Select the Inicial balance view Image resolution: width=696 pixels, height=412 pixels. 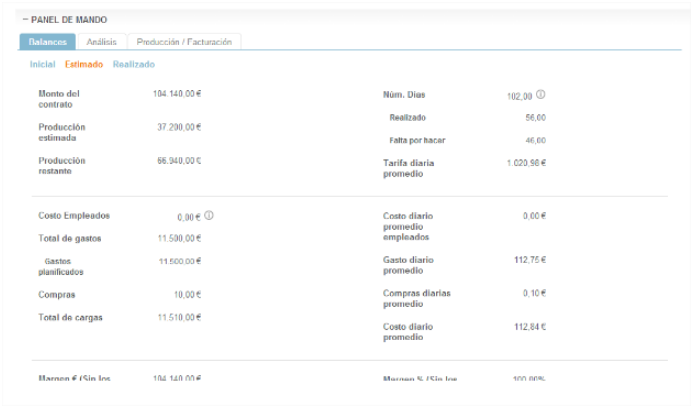(x=42, y=64)
